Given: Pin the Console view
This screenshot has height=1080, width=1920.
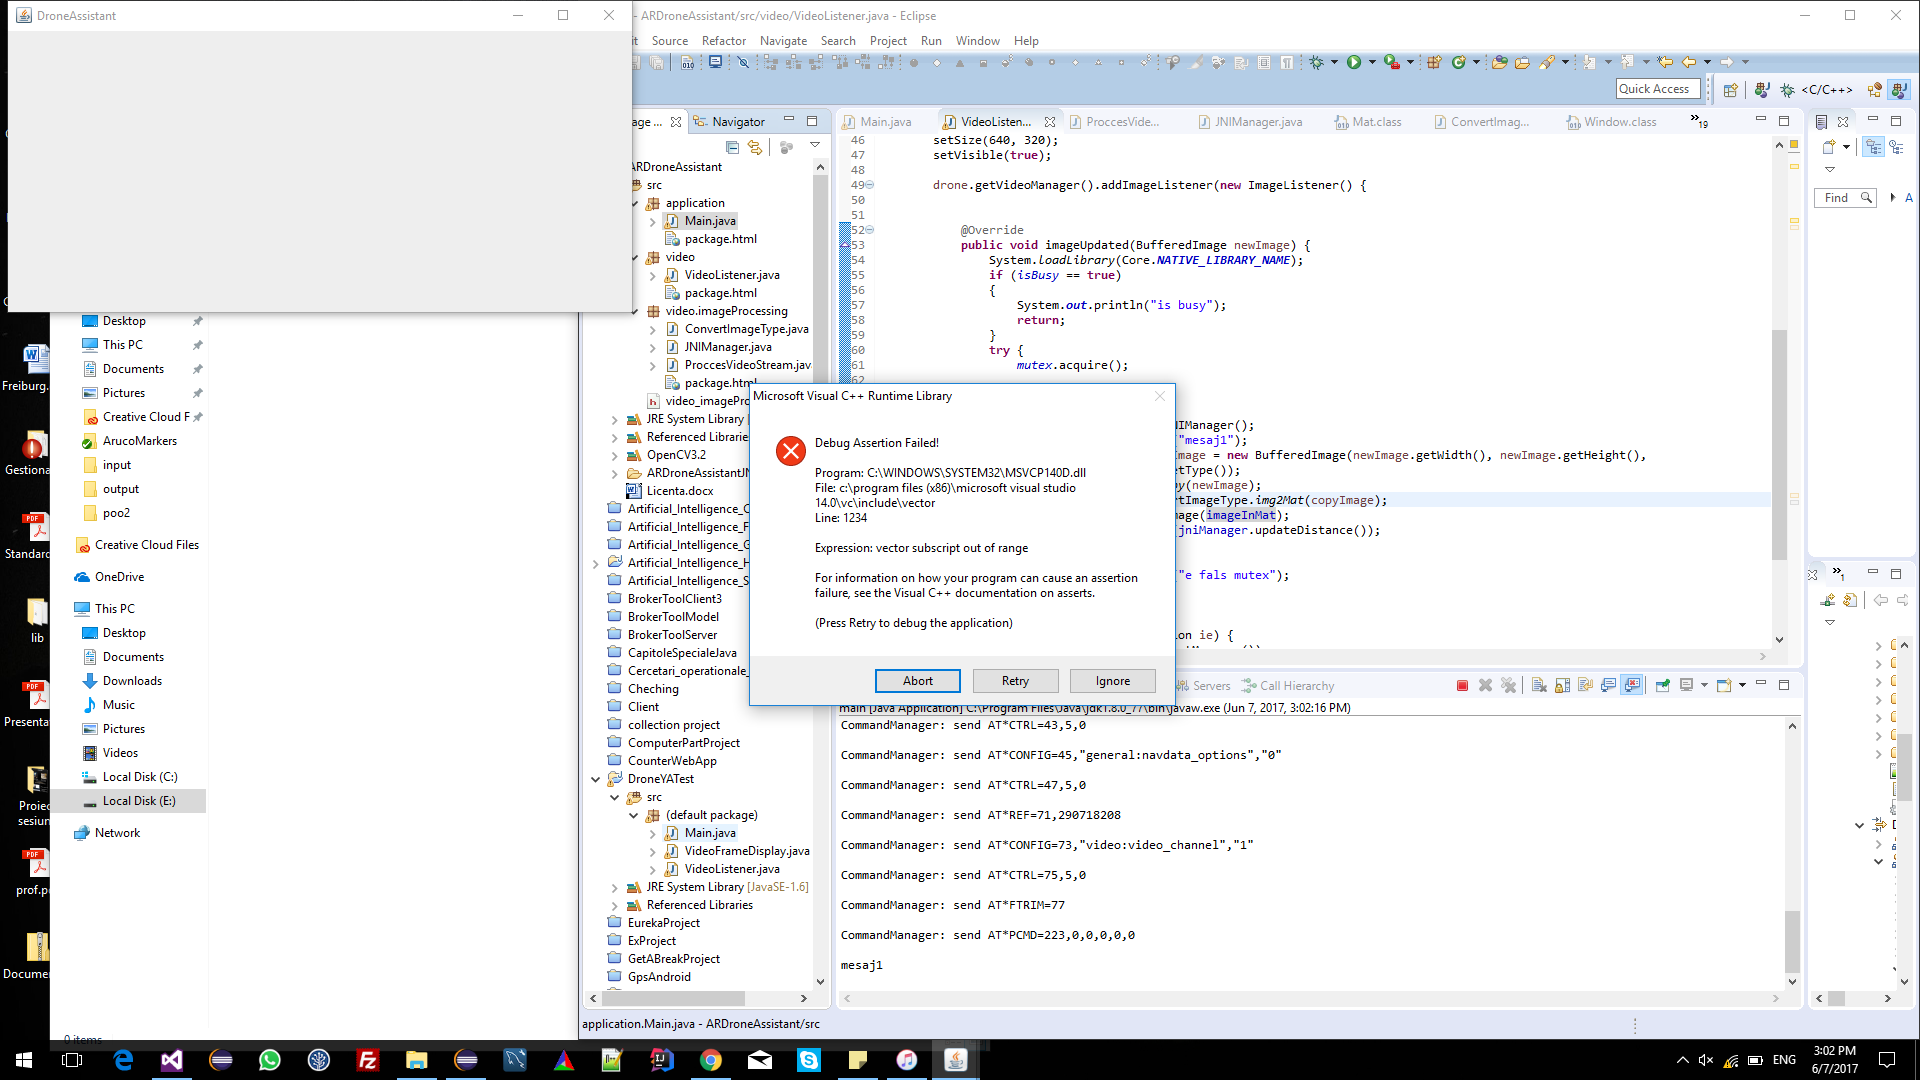Looking at the screenshot, I should [x=1662, y=686].
